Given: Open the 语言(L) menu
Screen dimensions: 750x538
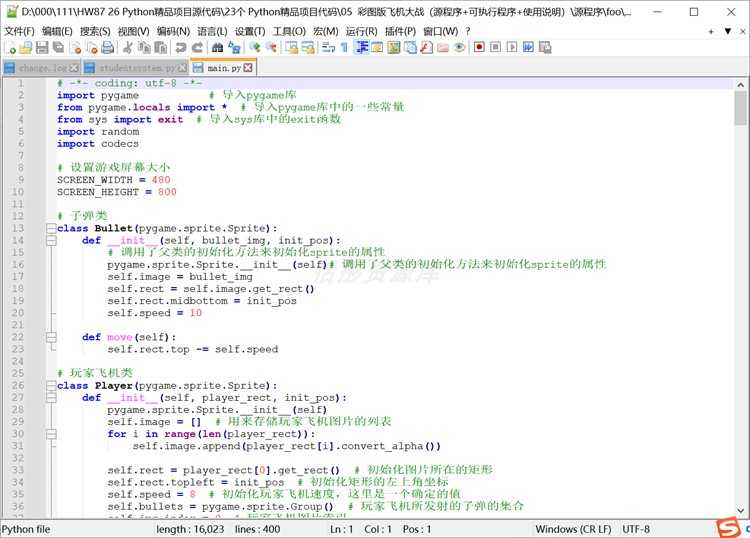Looking at the screenshot, I should coord(212,32).
